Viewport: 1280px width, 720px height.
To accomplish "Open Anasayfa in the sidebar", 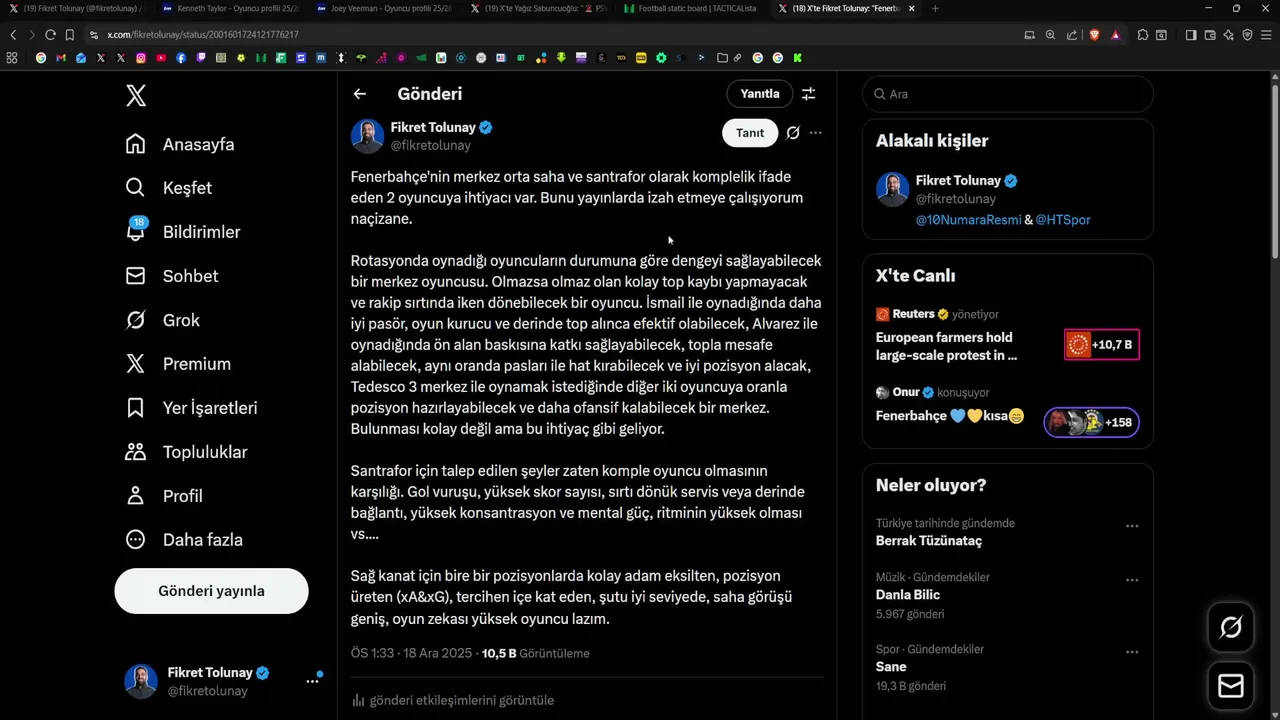I will point(180,144).
